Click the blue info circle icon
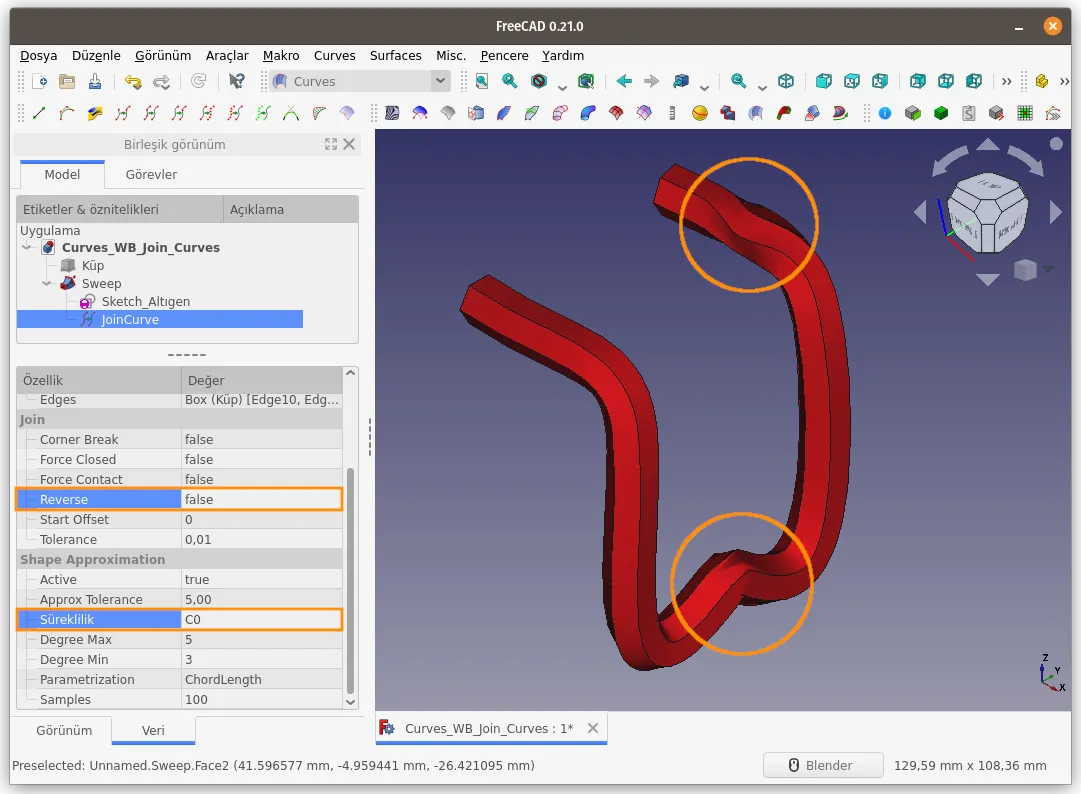This screenshot has width=1081, height=794. point(885,113)
